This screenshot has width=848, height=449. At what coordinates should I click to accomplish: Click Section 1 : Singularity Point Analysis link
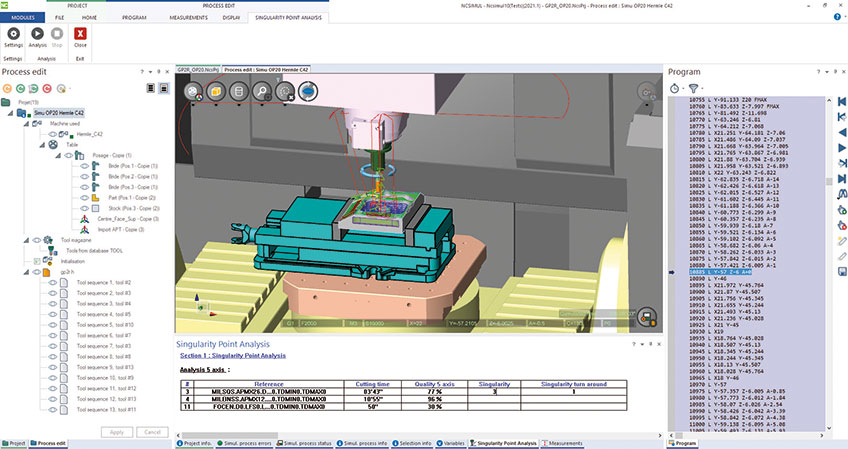point(232,356)
